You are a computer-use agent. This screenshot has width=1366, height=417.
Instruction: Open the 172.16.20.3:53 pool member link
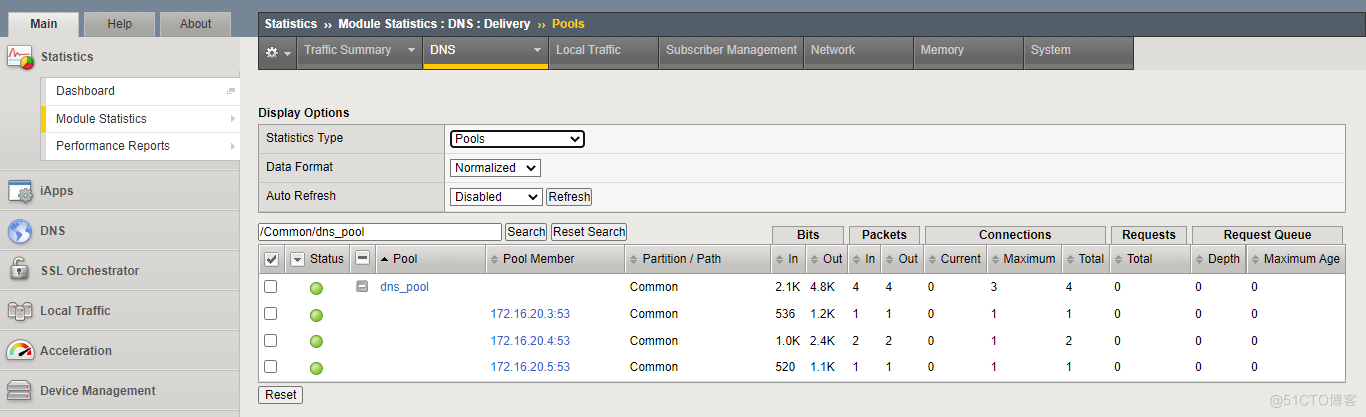pos(530,314)
